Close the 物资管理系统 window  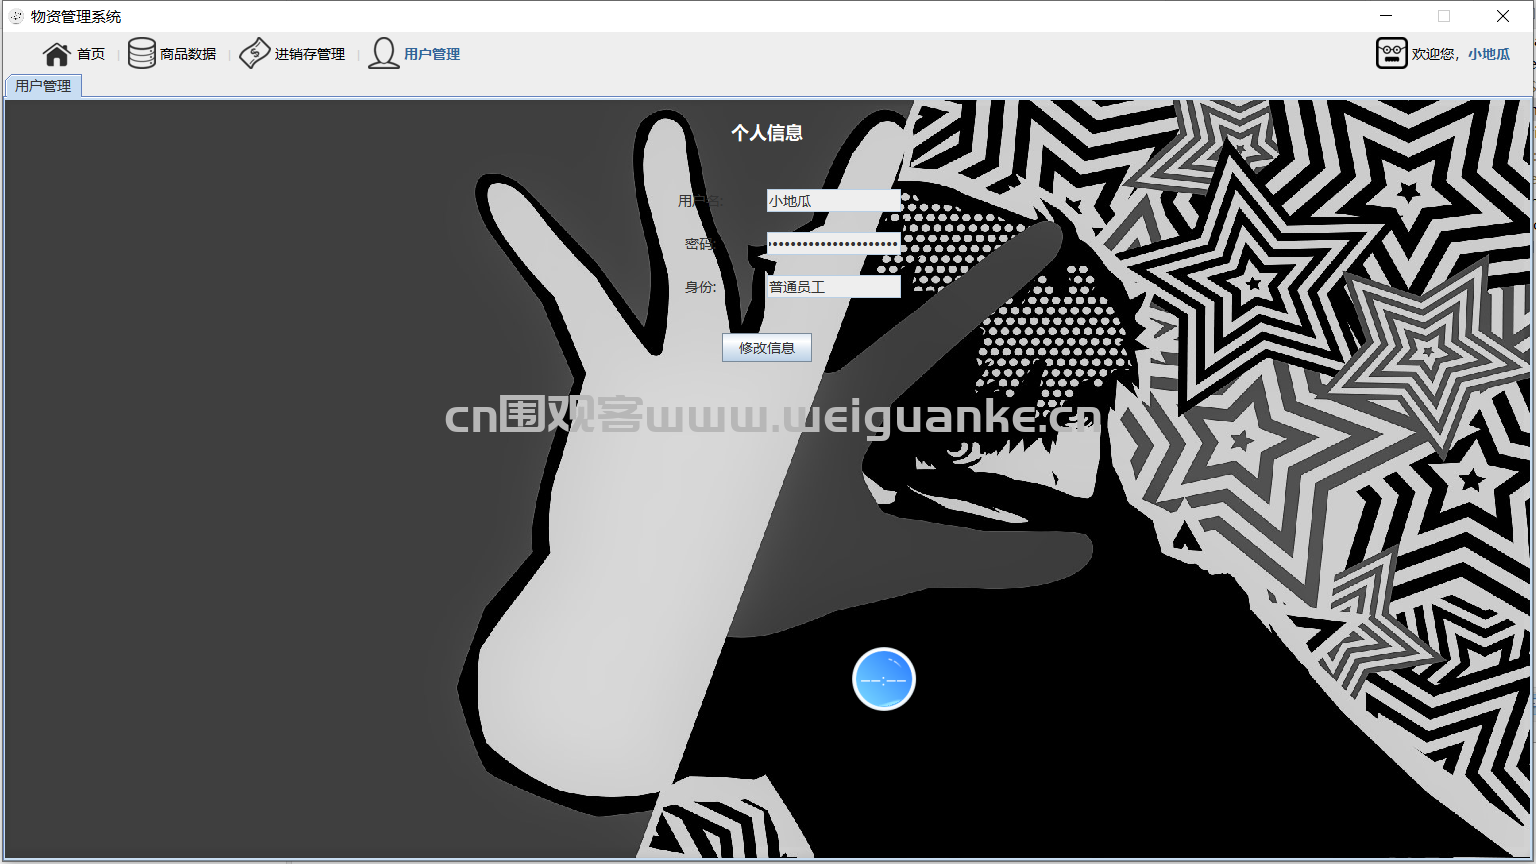[x=1502, y=16]
